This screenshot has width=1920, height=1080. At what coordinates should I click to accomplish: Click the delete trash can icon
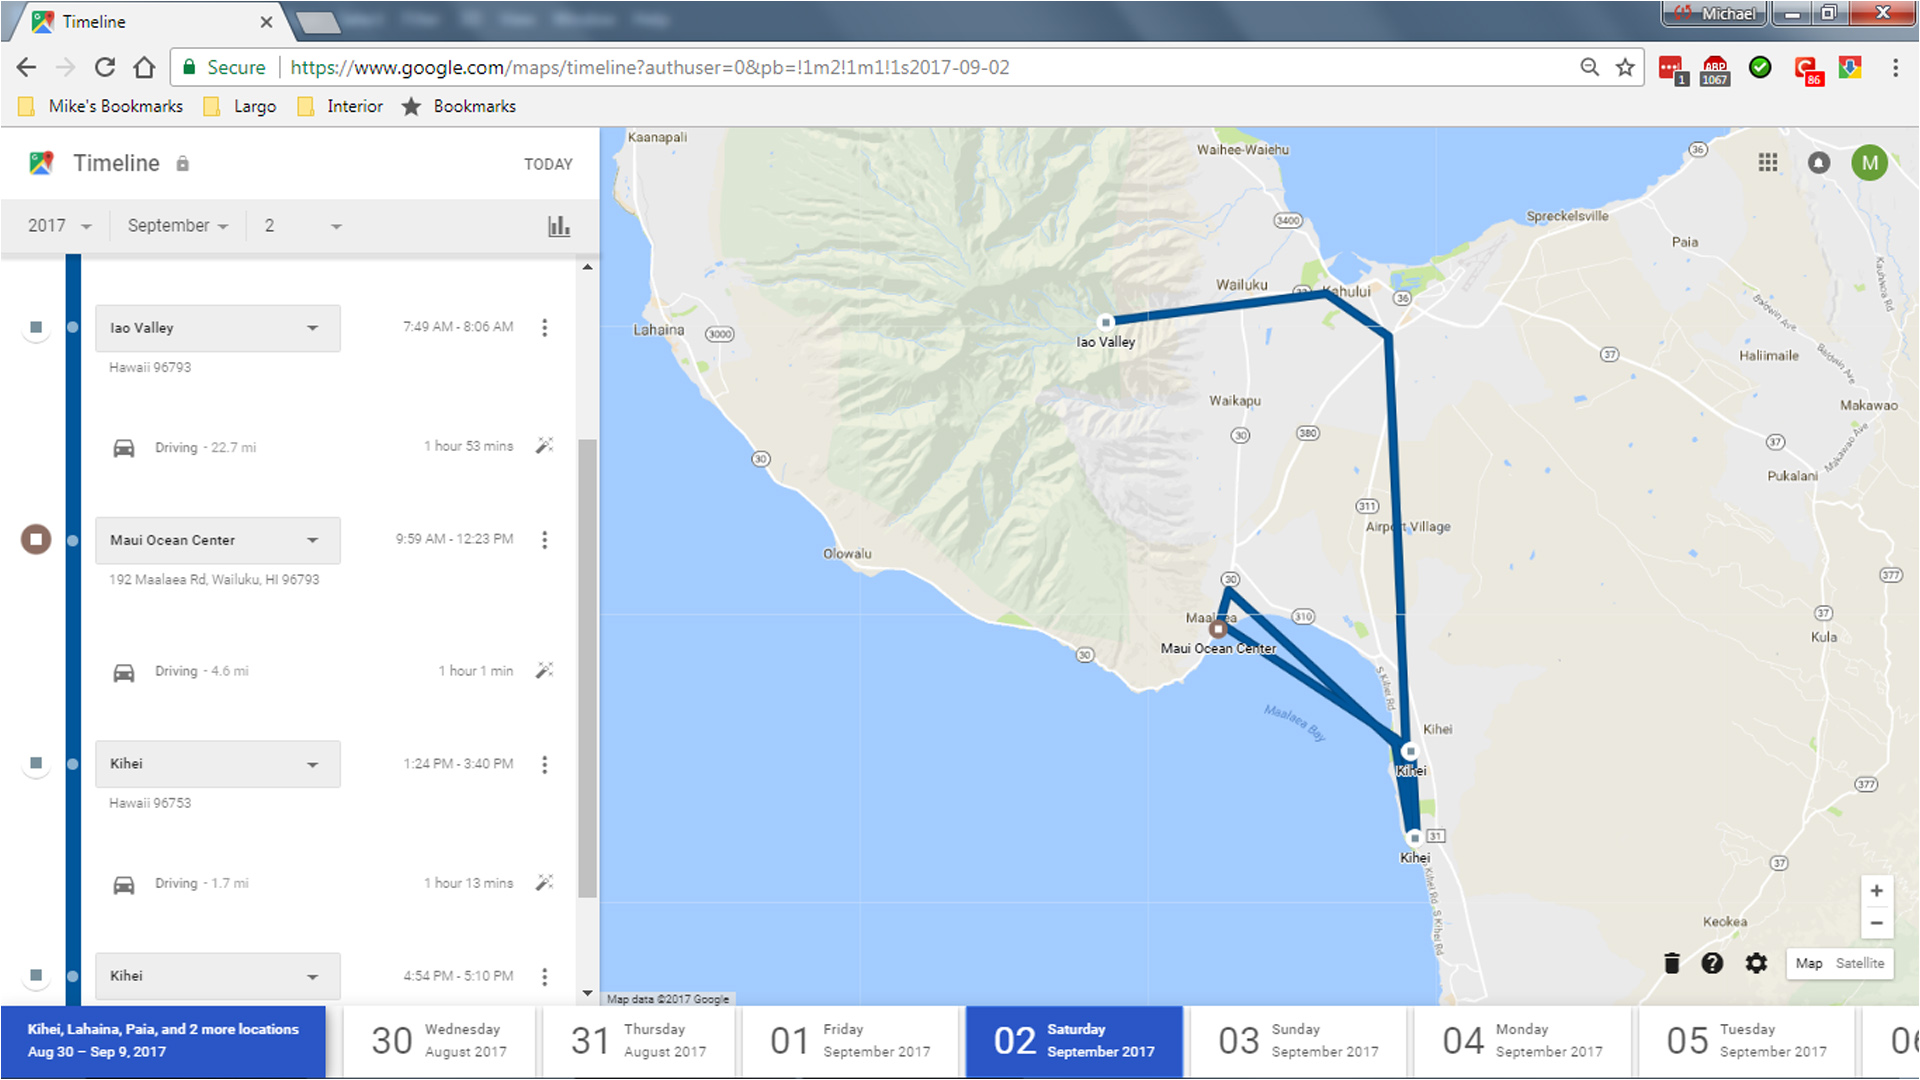[x=1671, y=963]
